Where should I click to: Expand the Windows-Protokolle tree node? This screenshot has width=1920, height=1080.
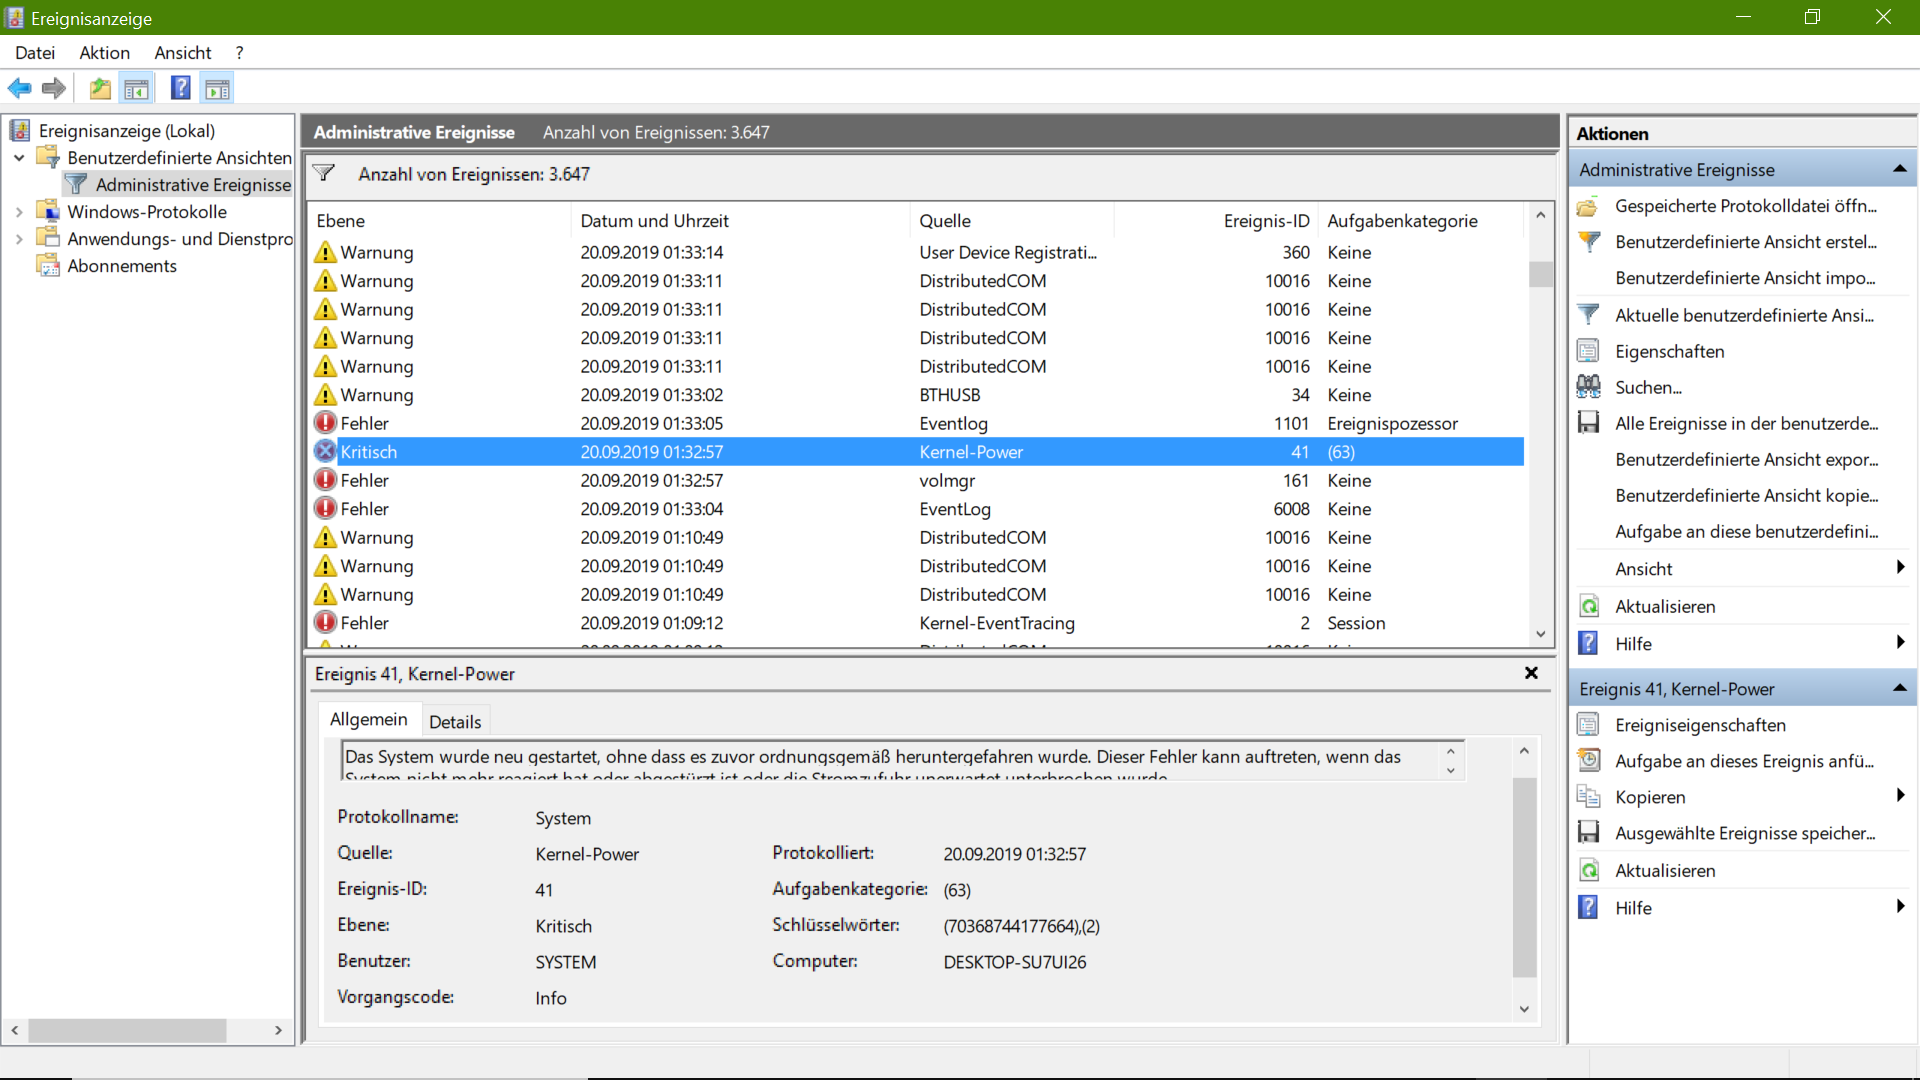tap(19, 212)
